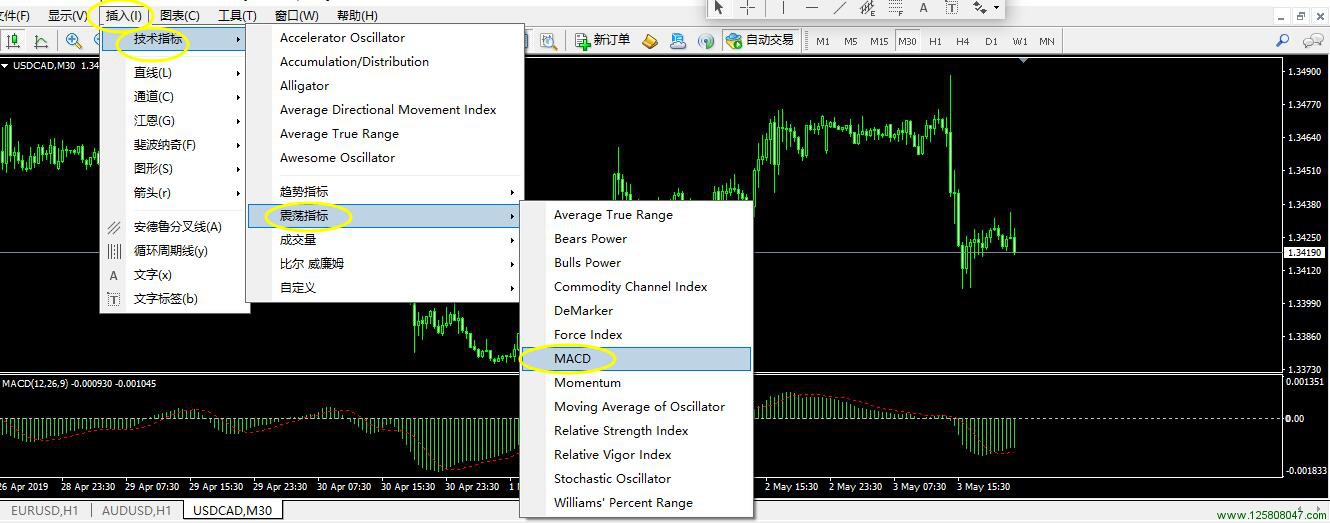Image resolution: width=1330 pixels, height=523 pixels.
Task: Select Alligator indicator
Action: pyautogui.click(x=385, y=86)
